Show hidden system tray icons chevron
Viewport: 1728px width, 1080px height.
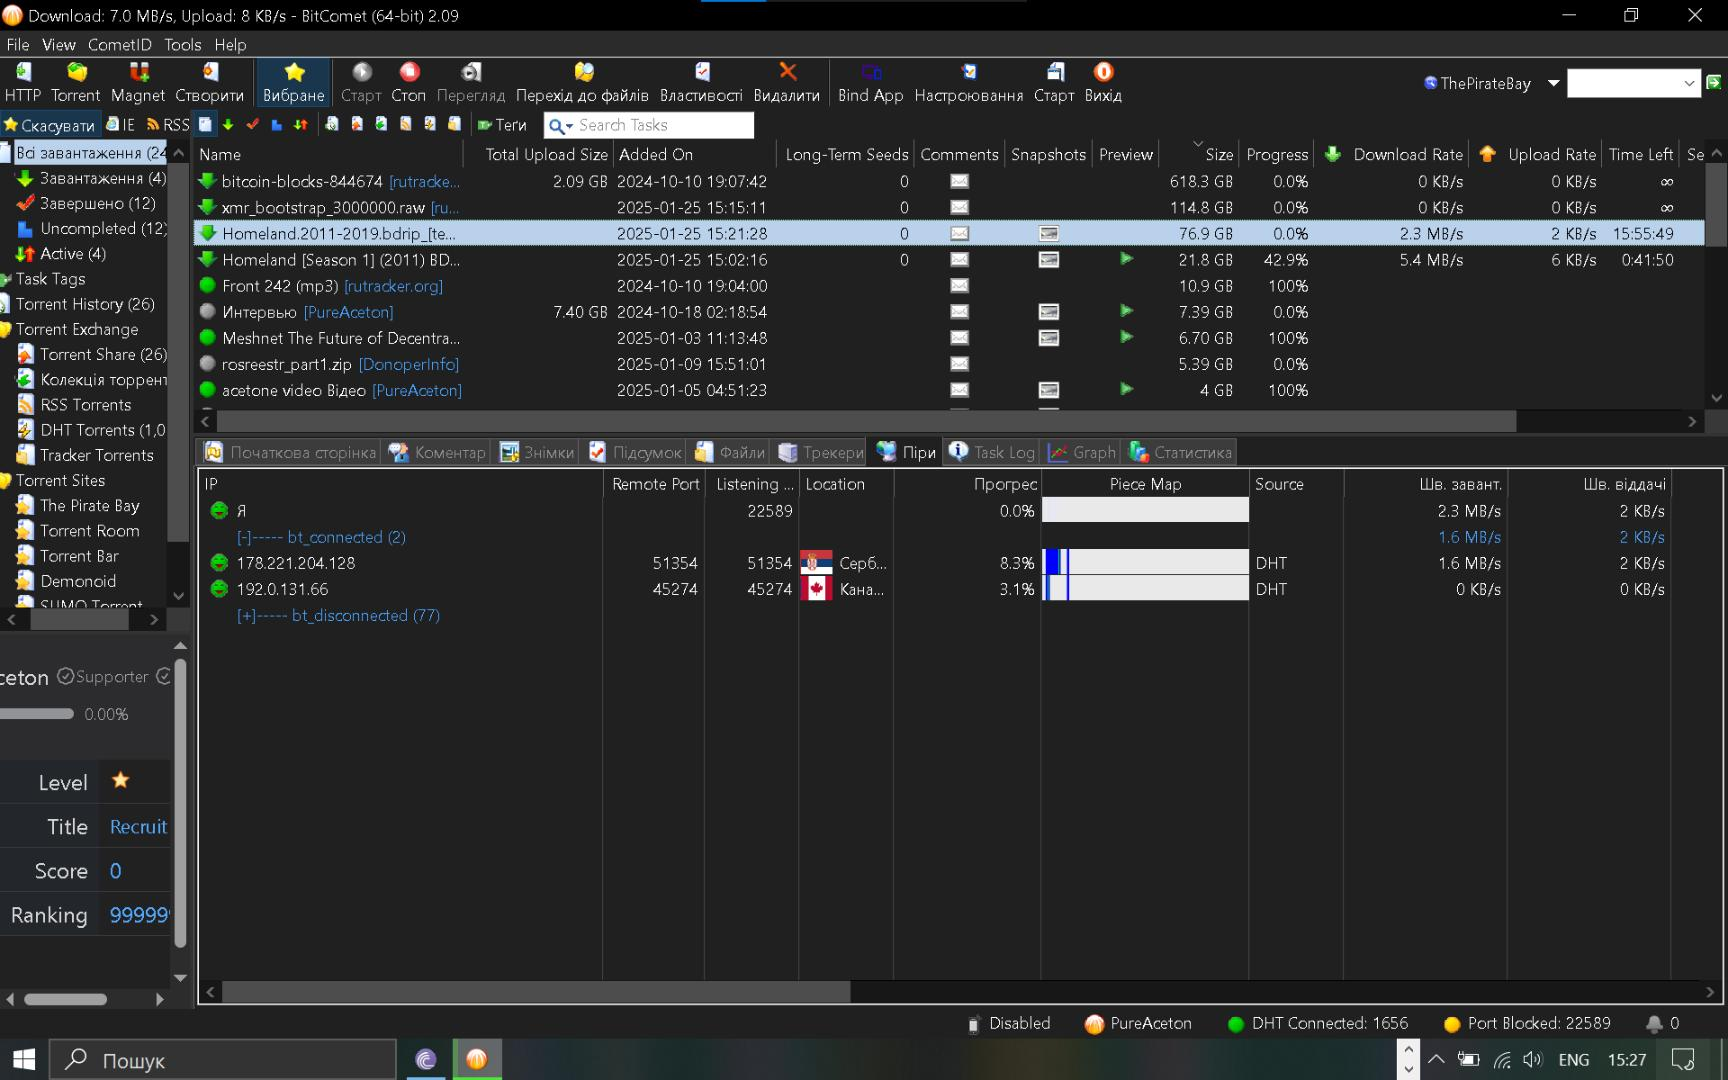[1436, 1060]
